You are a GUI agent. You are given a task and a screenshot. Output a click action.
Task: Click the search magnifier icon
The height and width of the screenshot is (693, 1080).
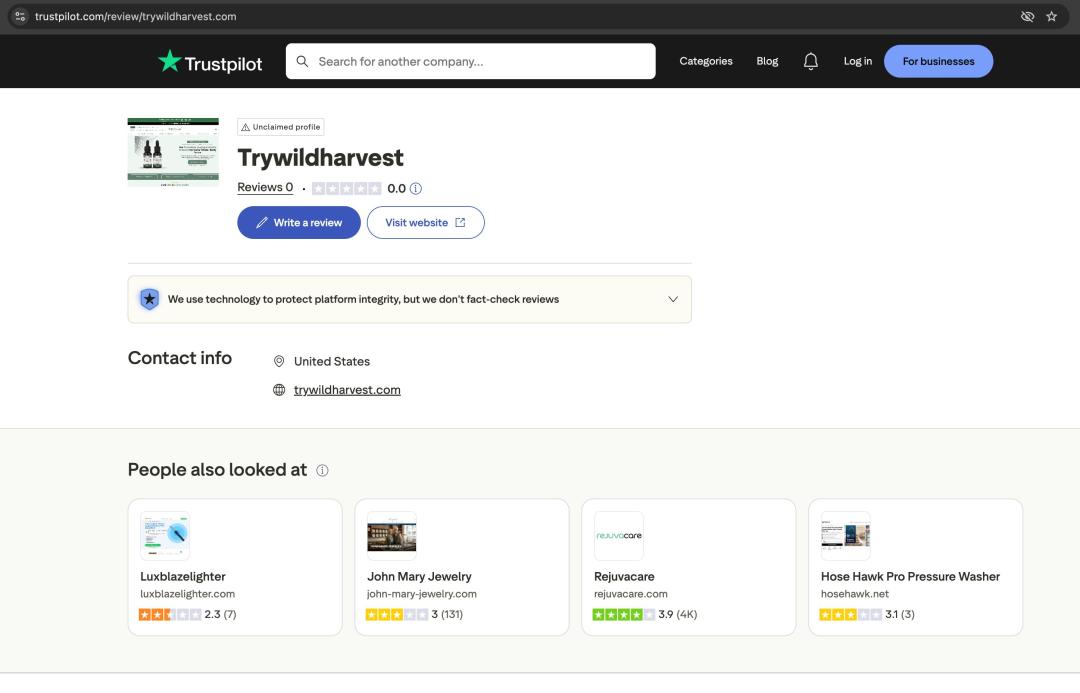pyautogui.click(x=302, y=61)
